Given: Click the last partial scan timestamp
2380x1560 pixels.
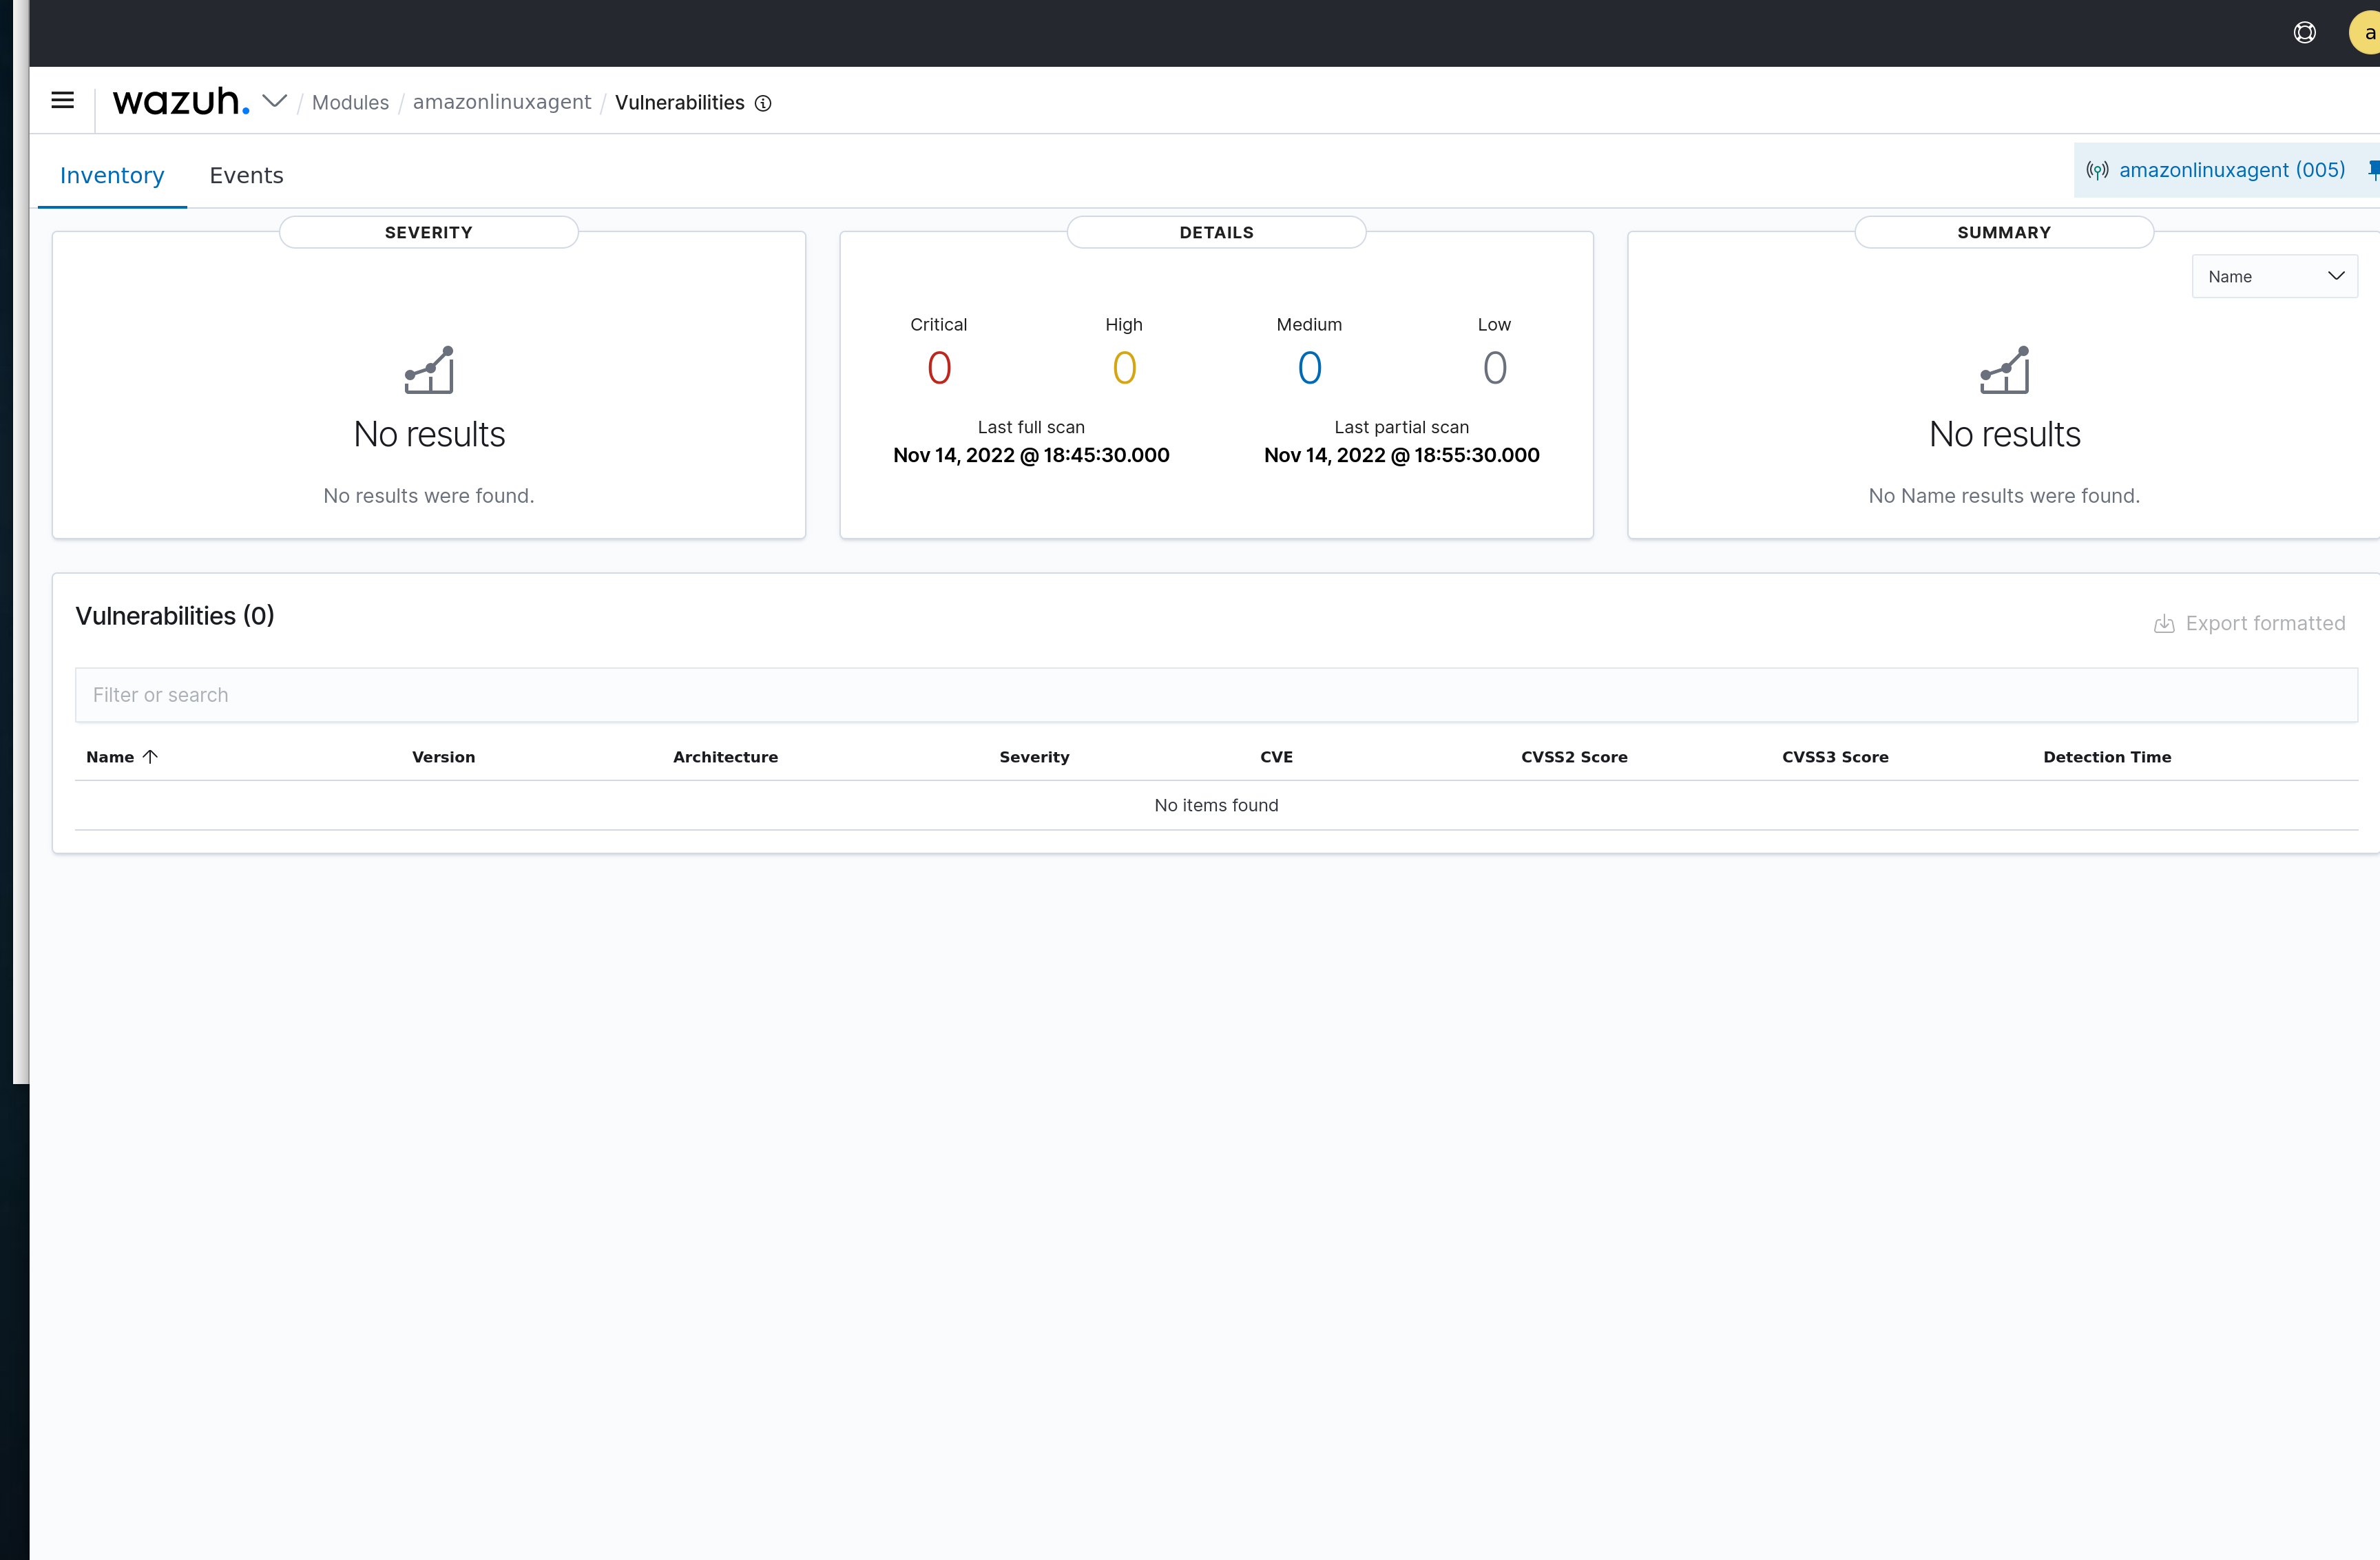Looking at the screenshot, I should point(1401,455).
